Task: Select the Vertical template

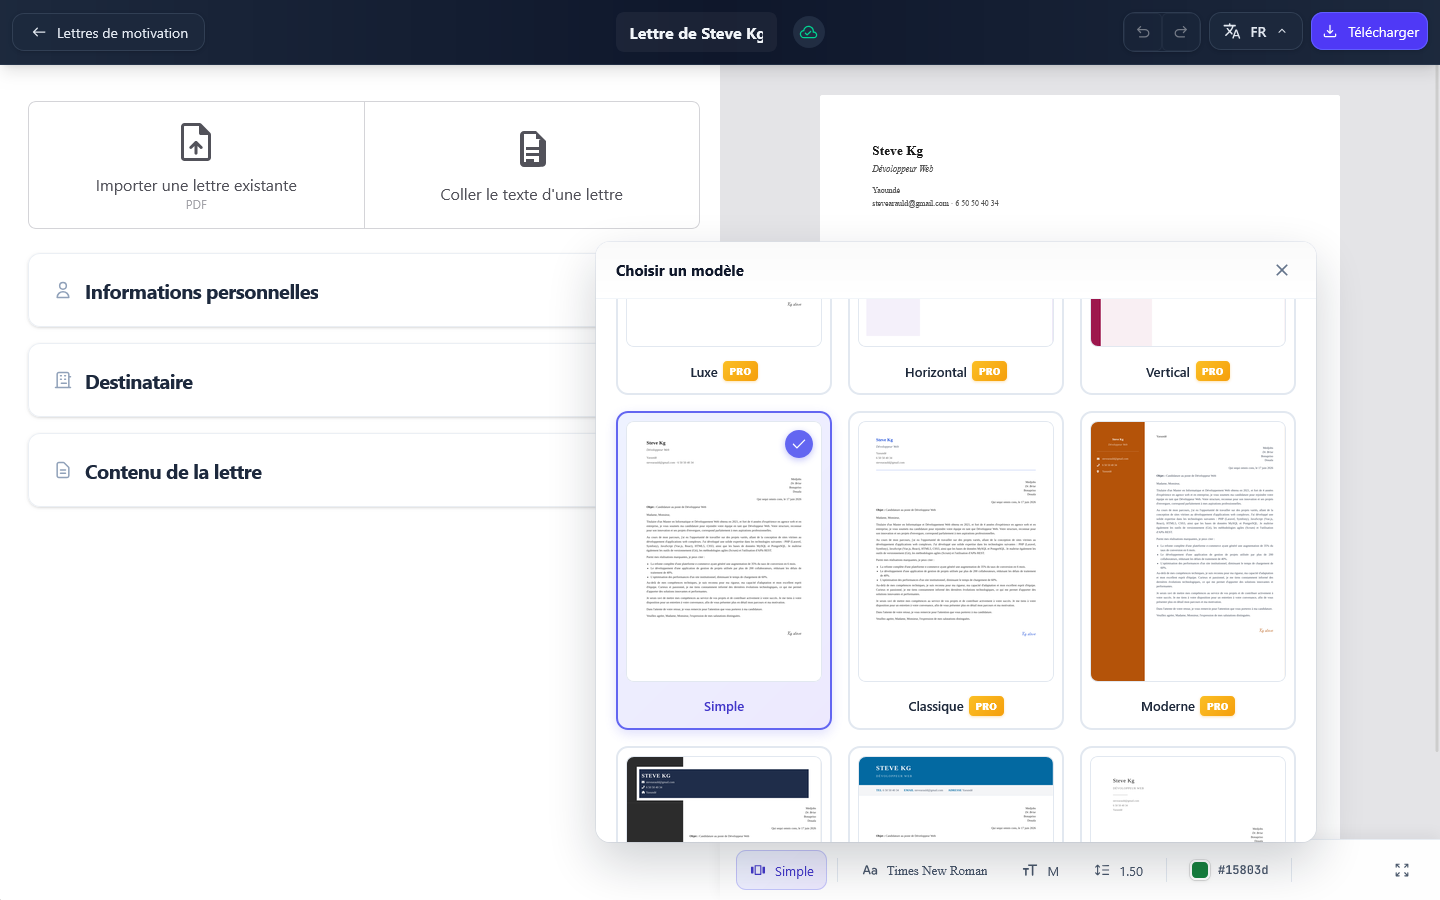Action: click(1188, 346)
